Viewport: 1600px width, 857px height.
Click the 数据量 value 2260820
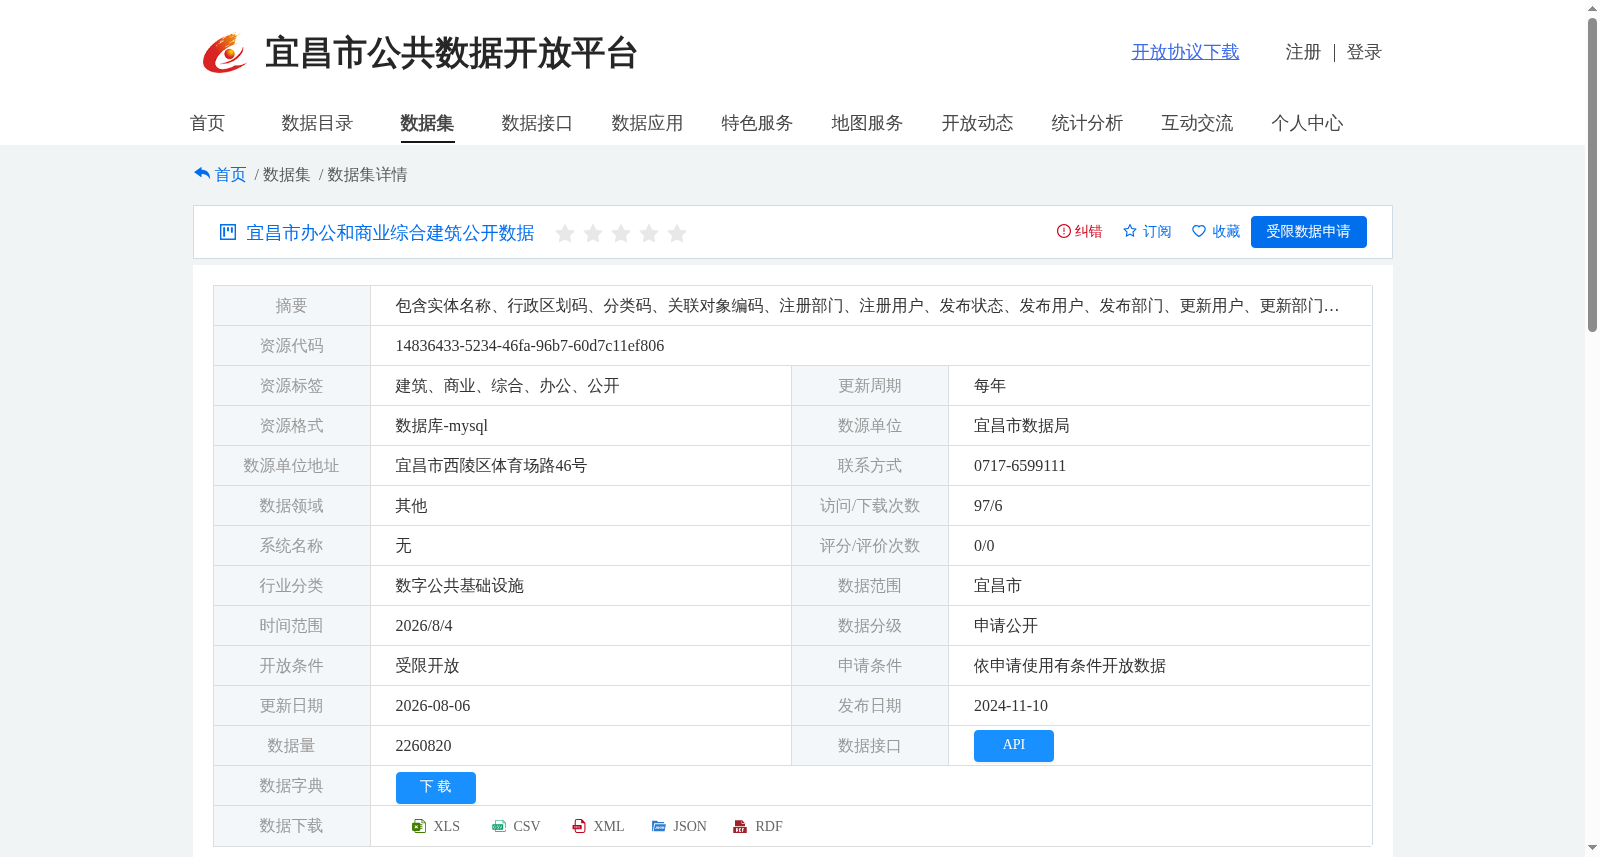[423, 746]
